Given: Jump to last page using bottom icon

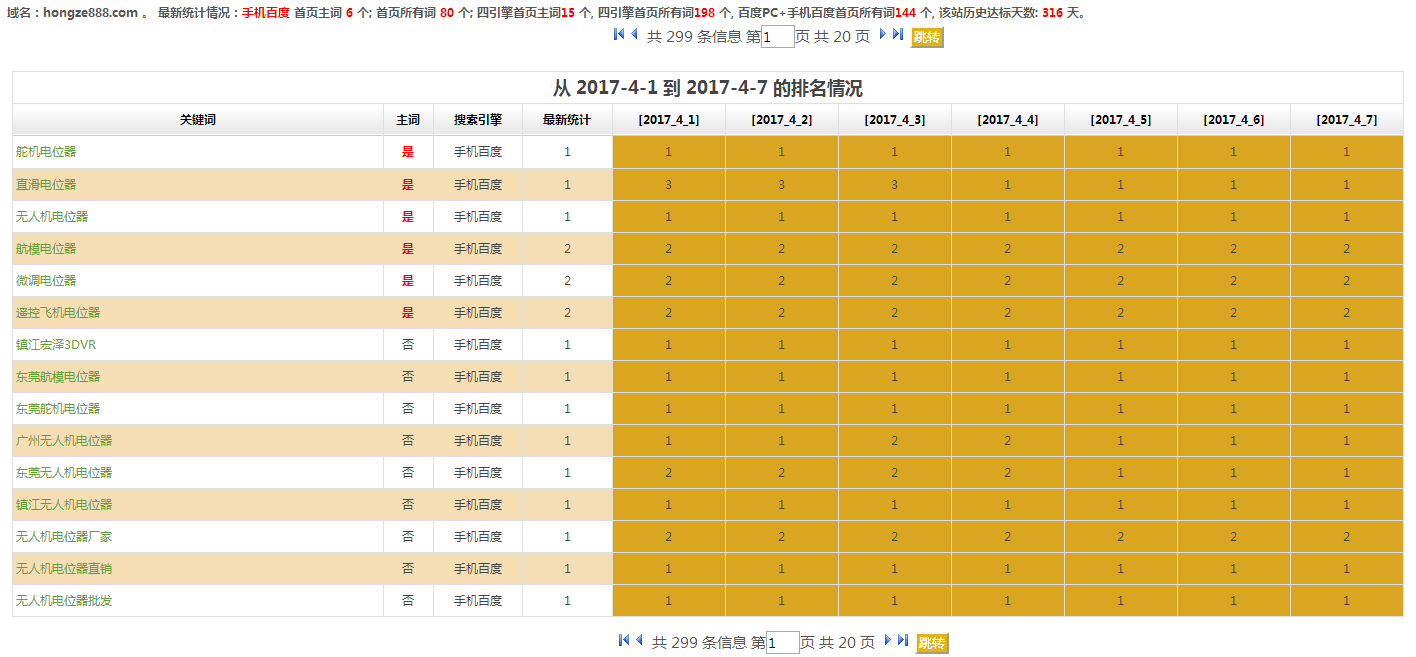Looking at the screenshot, I should 903,640.
